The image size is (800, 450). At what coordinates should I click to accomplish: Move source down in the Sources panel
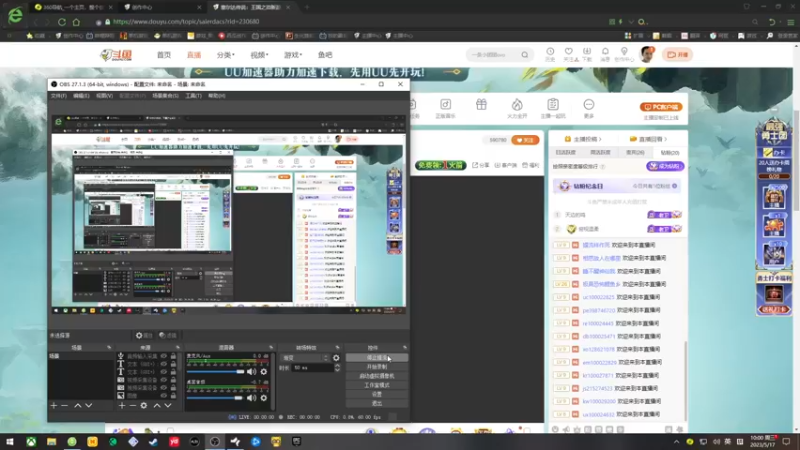[x=168, y=406]
